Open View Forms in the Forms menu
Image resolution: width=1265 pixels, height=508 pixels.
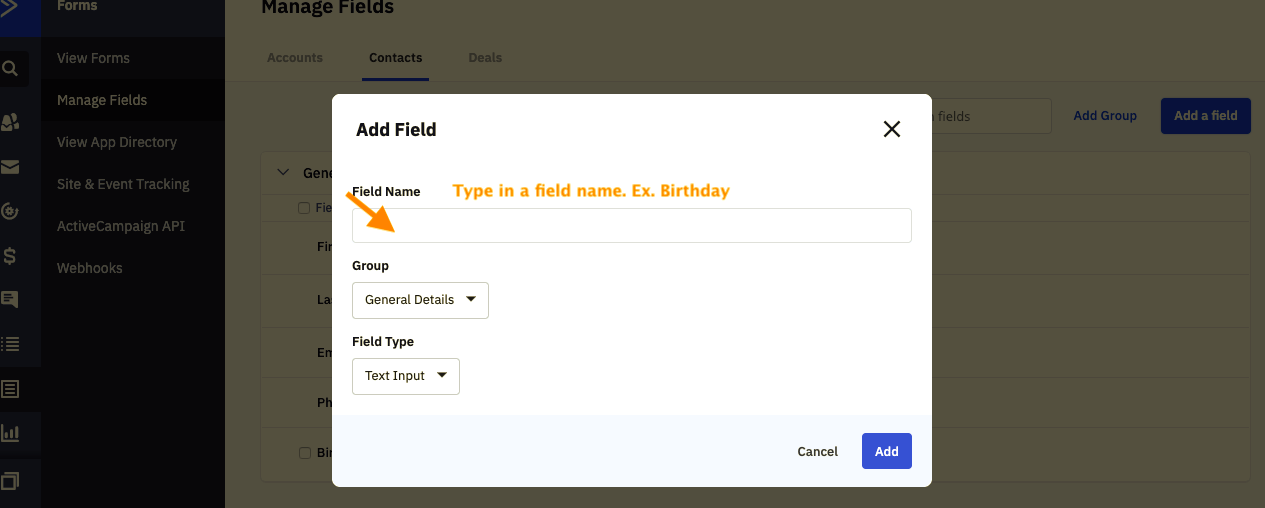93,58
